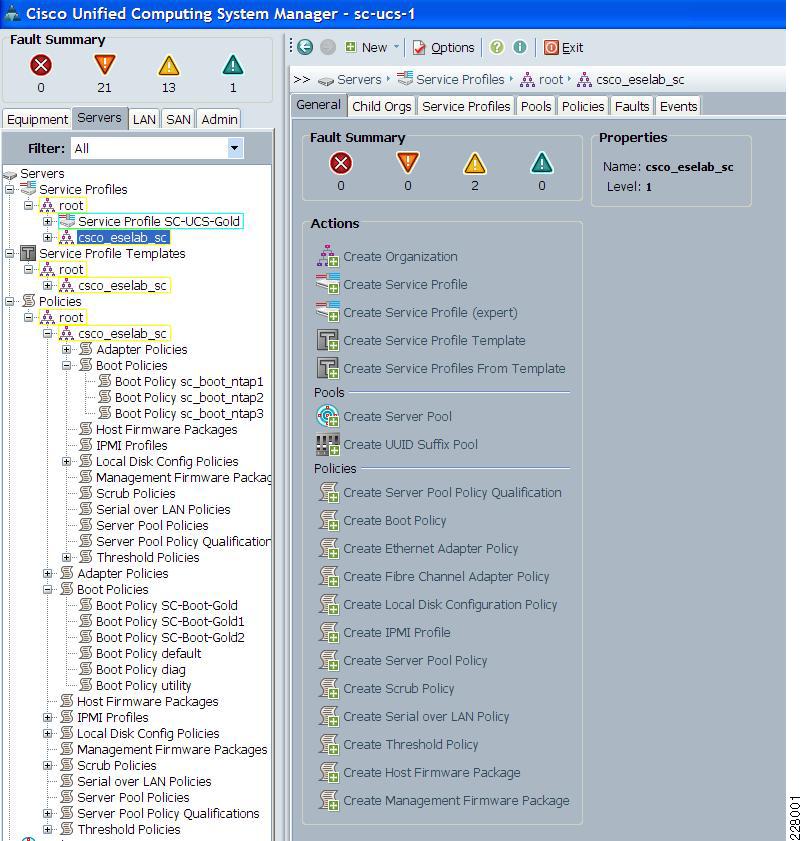Collapse Boot Policies containing SC-Boot-Gold
802x841 pixels.
tap(48, 589)
